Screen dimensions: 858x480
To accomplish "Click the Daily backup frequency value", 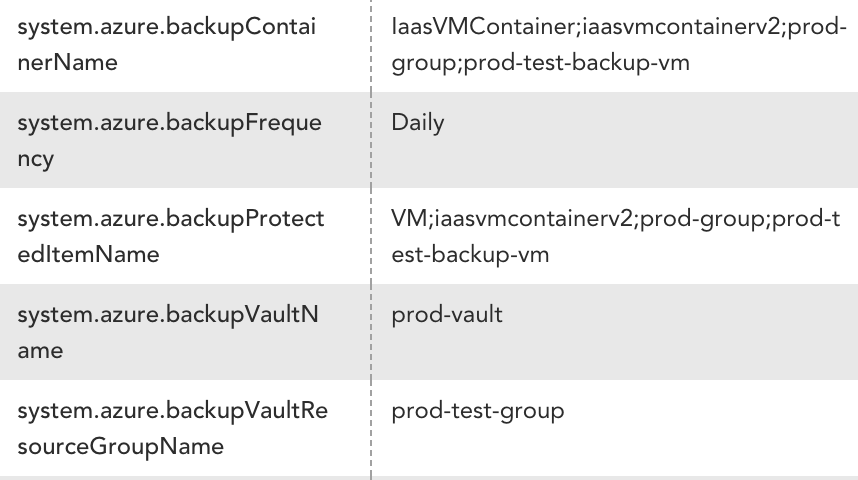I will point(418,123).
